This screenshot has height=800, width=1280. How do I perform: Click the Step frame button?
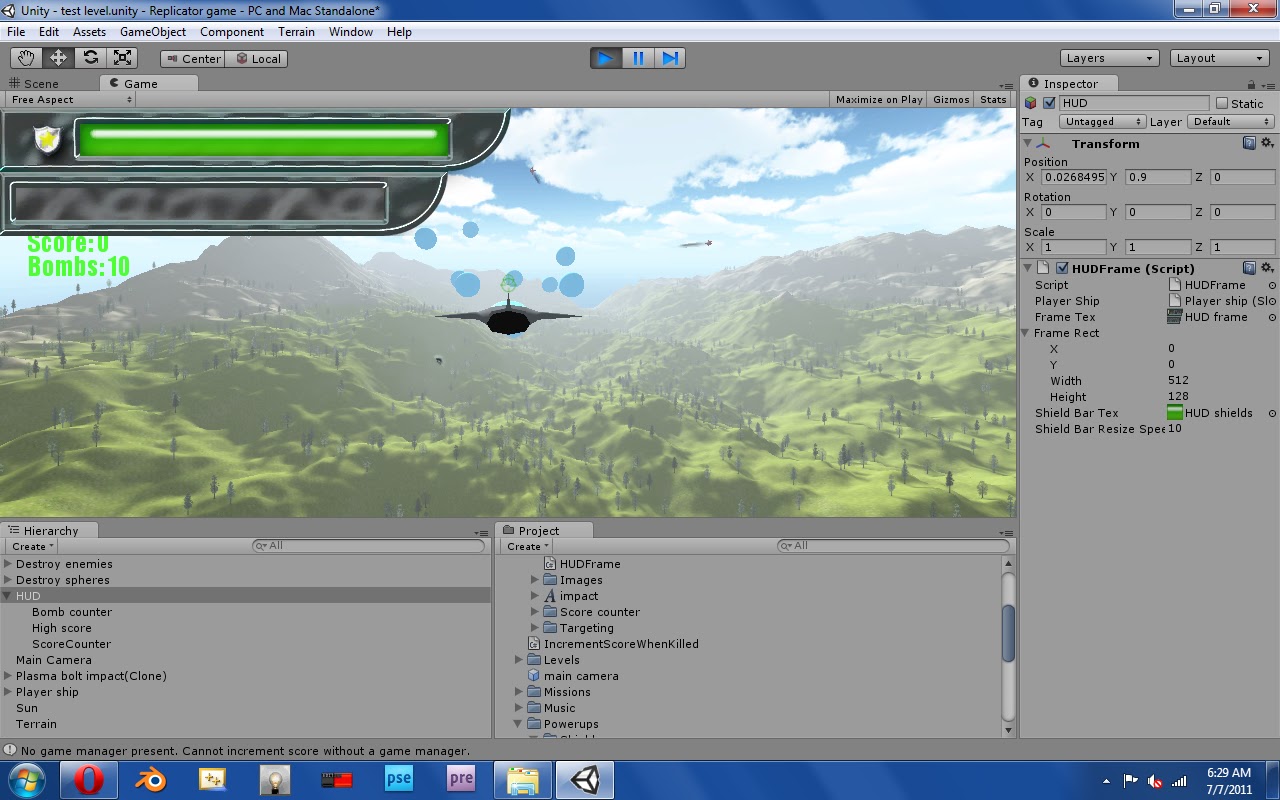670,58
